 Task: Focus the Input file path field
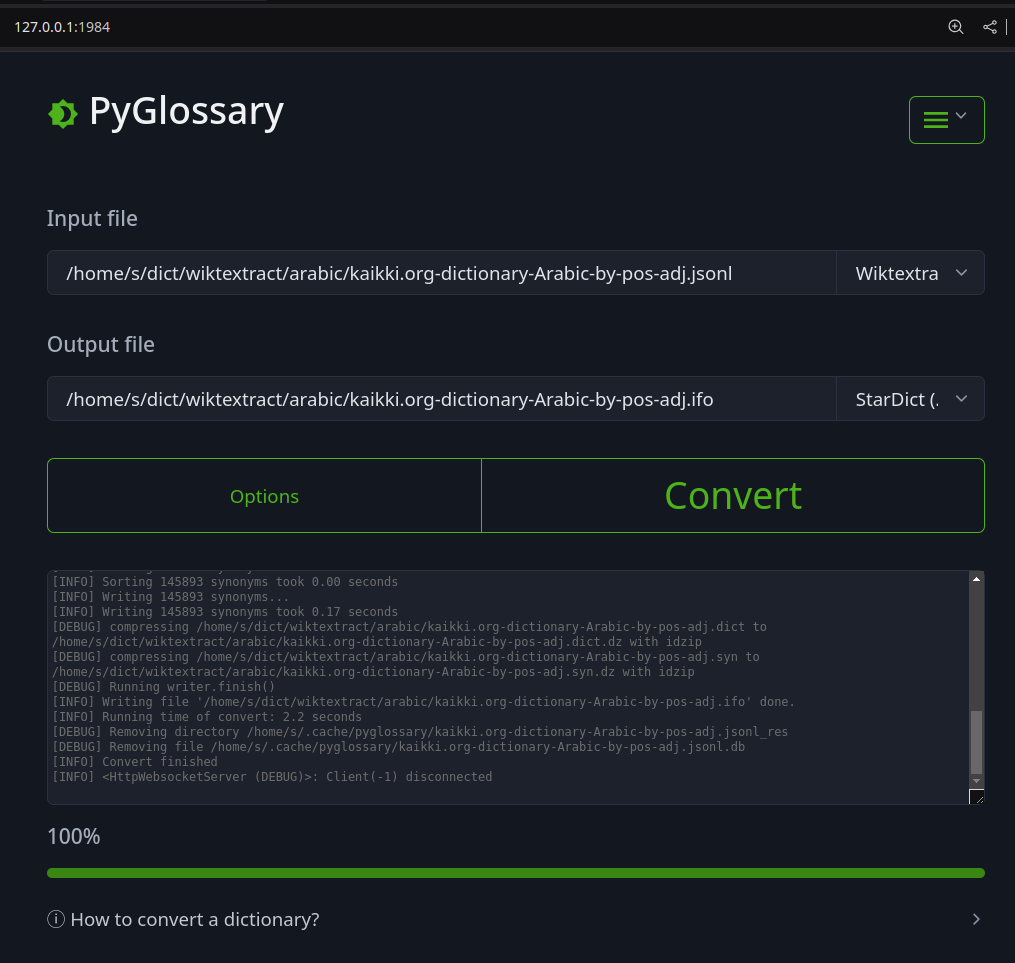pyautogui.click(x=441, y=272)
